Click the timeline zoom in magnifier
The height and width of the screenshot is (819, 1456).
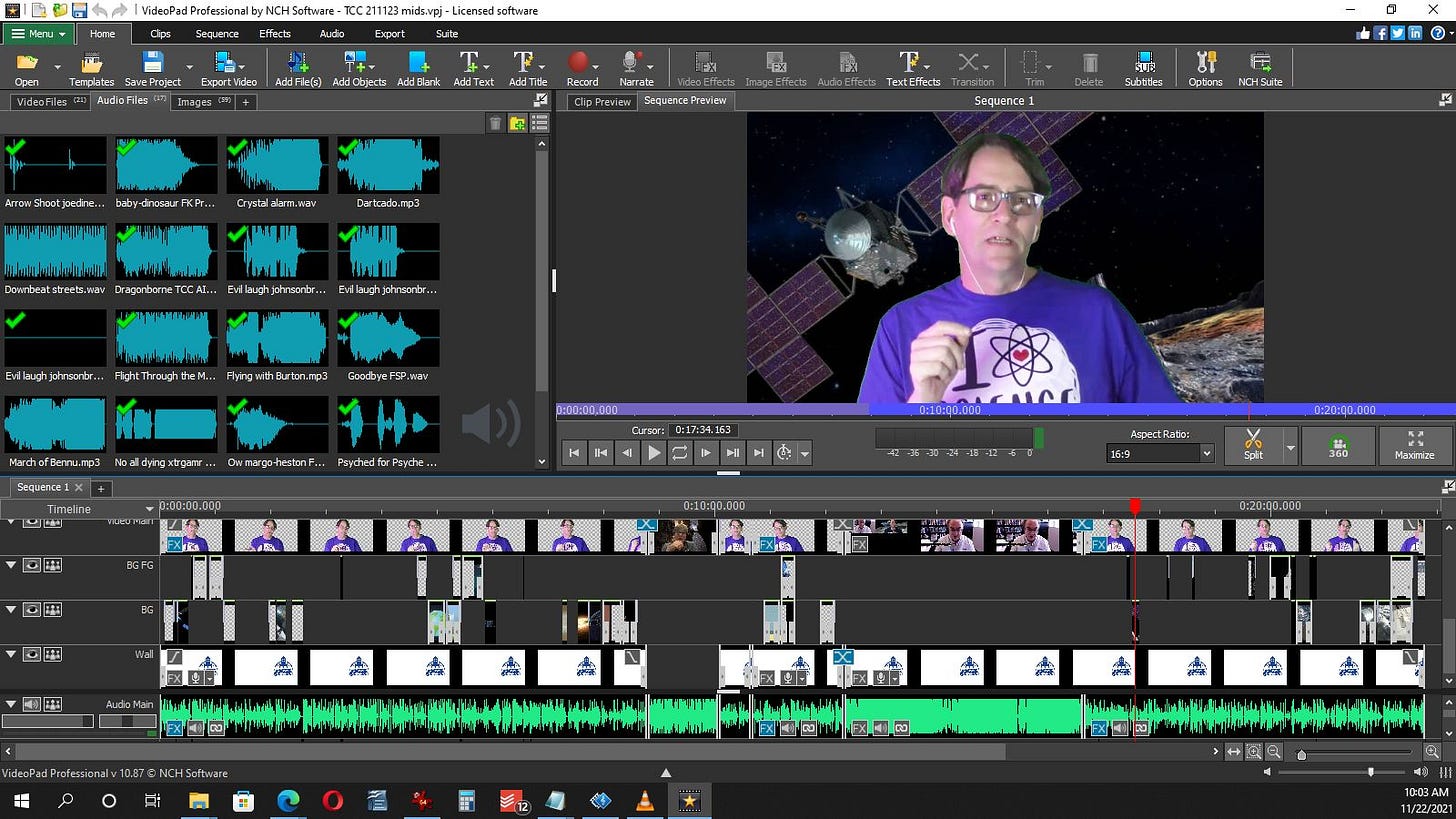(x=1433, y=752)
